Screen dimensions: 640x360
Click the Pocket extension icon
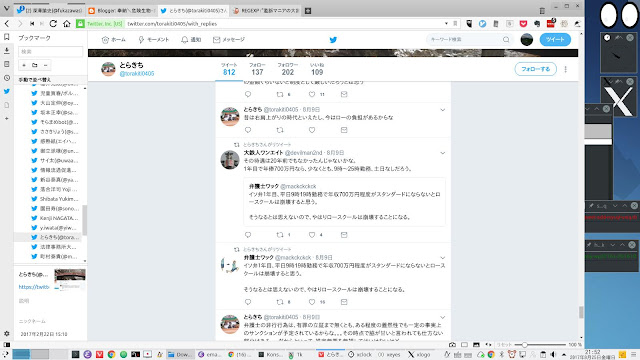[523, 24]
